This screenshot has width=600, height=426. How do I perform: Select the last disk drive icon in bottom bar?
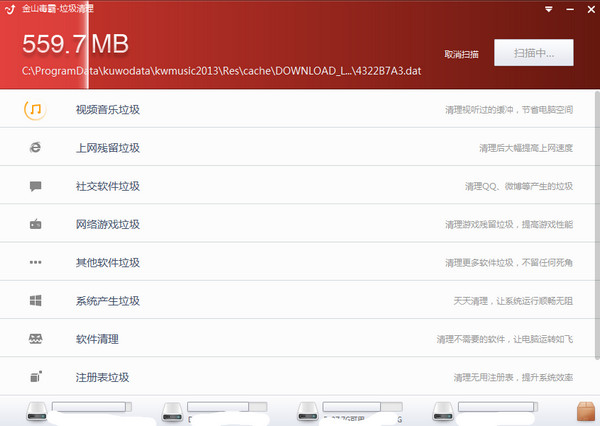tap(441, 411)
